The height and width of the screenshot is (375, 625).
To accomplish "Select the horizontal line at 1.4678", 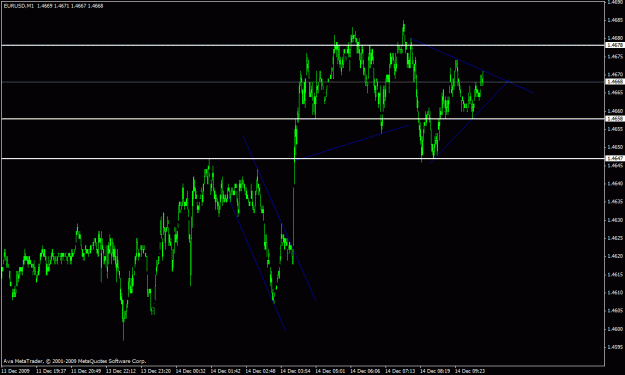I will [x=303, y=45].
